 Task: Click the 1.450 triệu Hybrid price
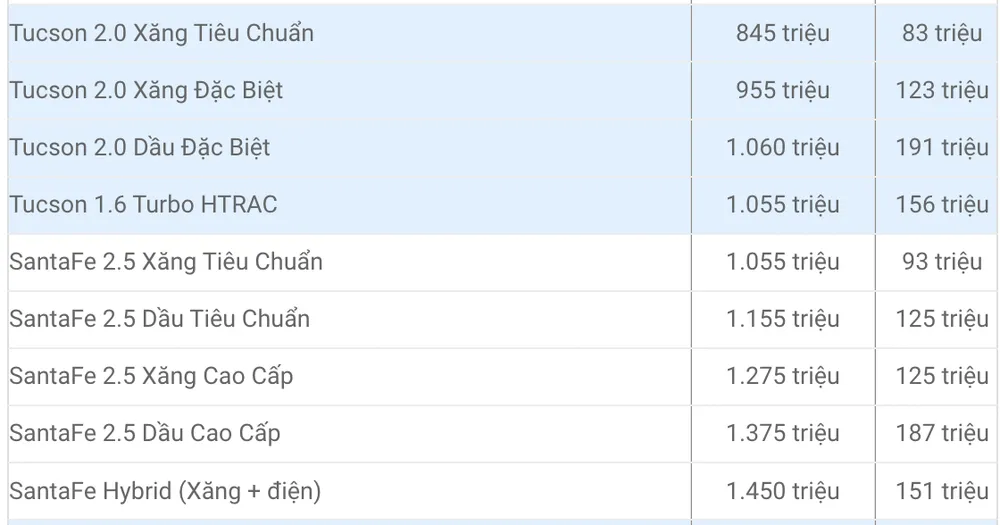click(782, 491)
